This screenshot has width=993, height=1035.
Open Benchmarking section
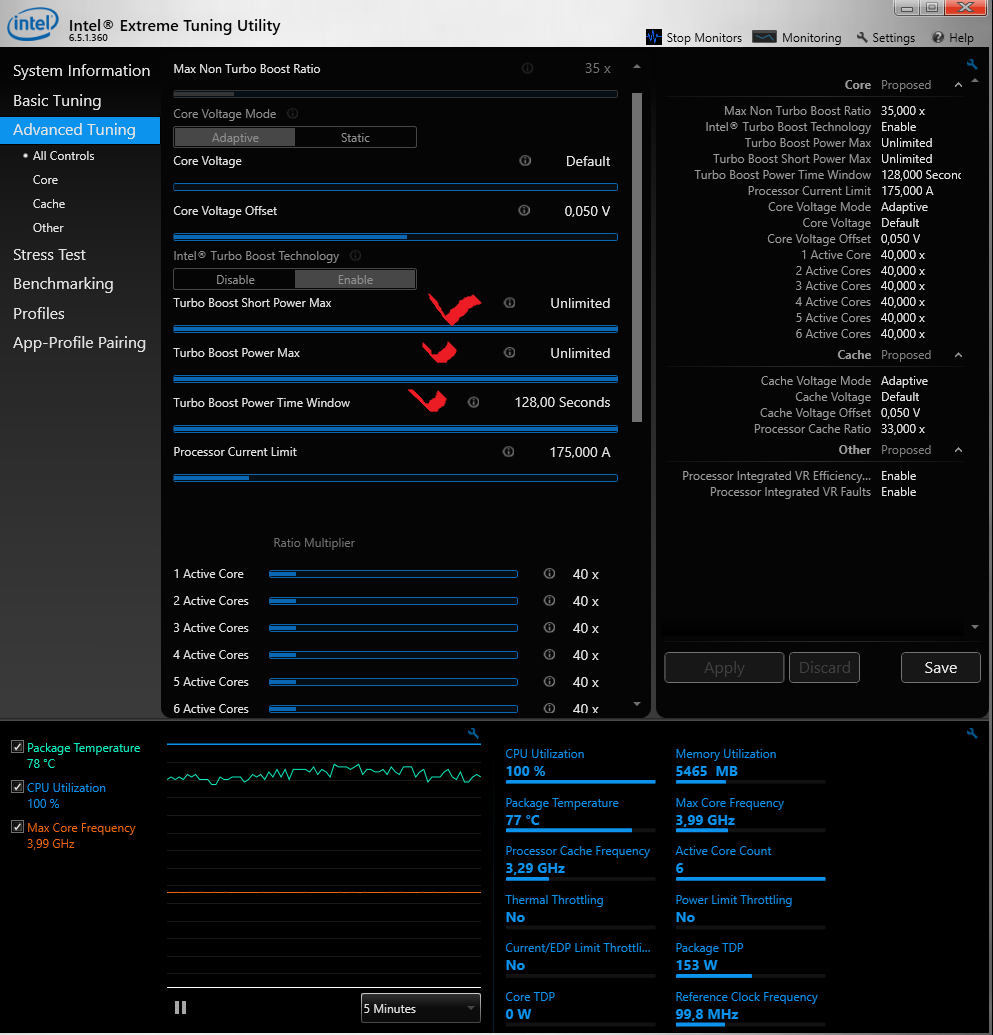pyautogui.click(x=63, y=284)
